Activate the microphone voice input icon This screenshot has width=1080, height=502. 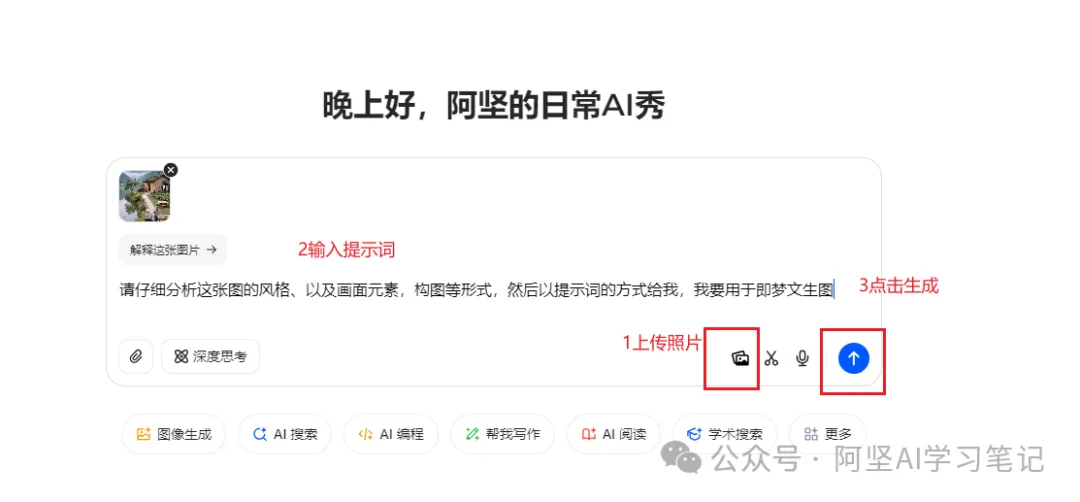click(802, 358)
